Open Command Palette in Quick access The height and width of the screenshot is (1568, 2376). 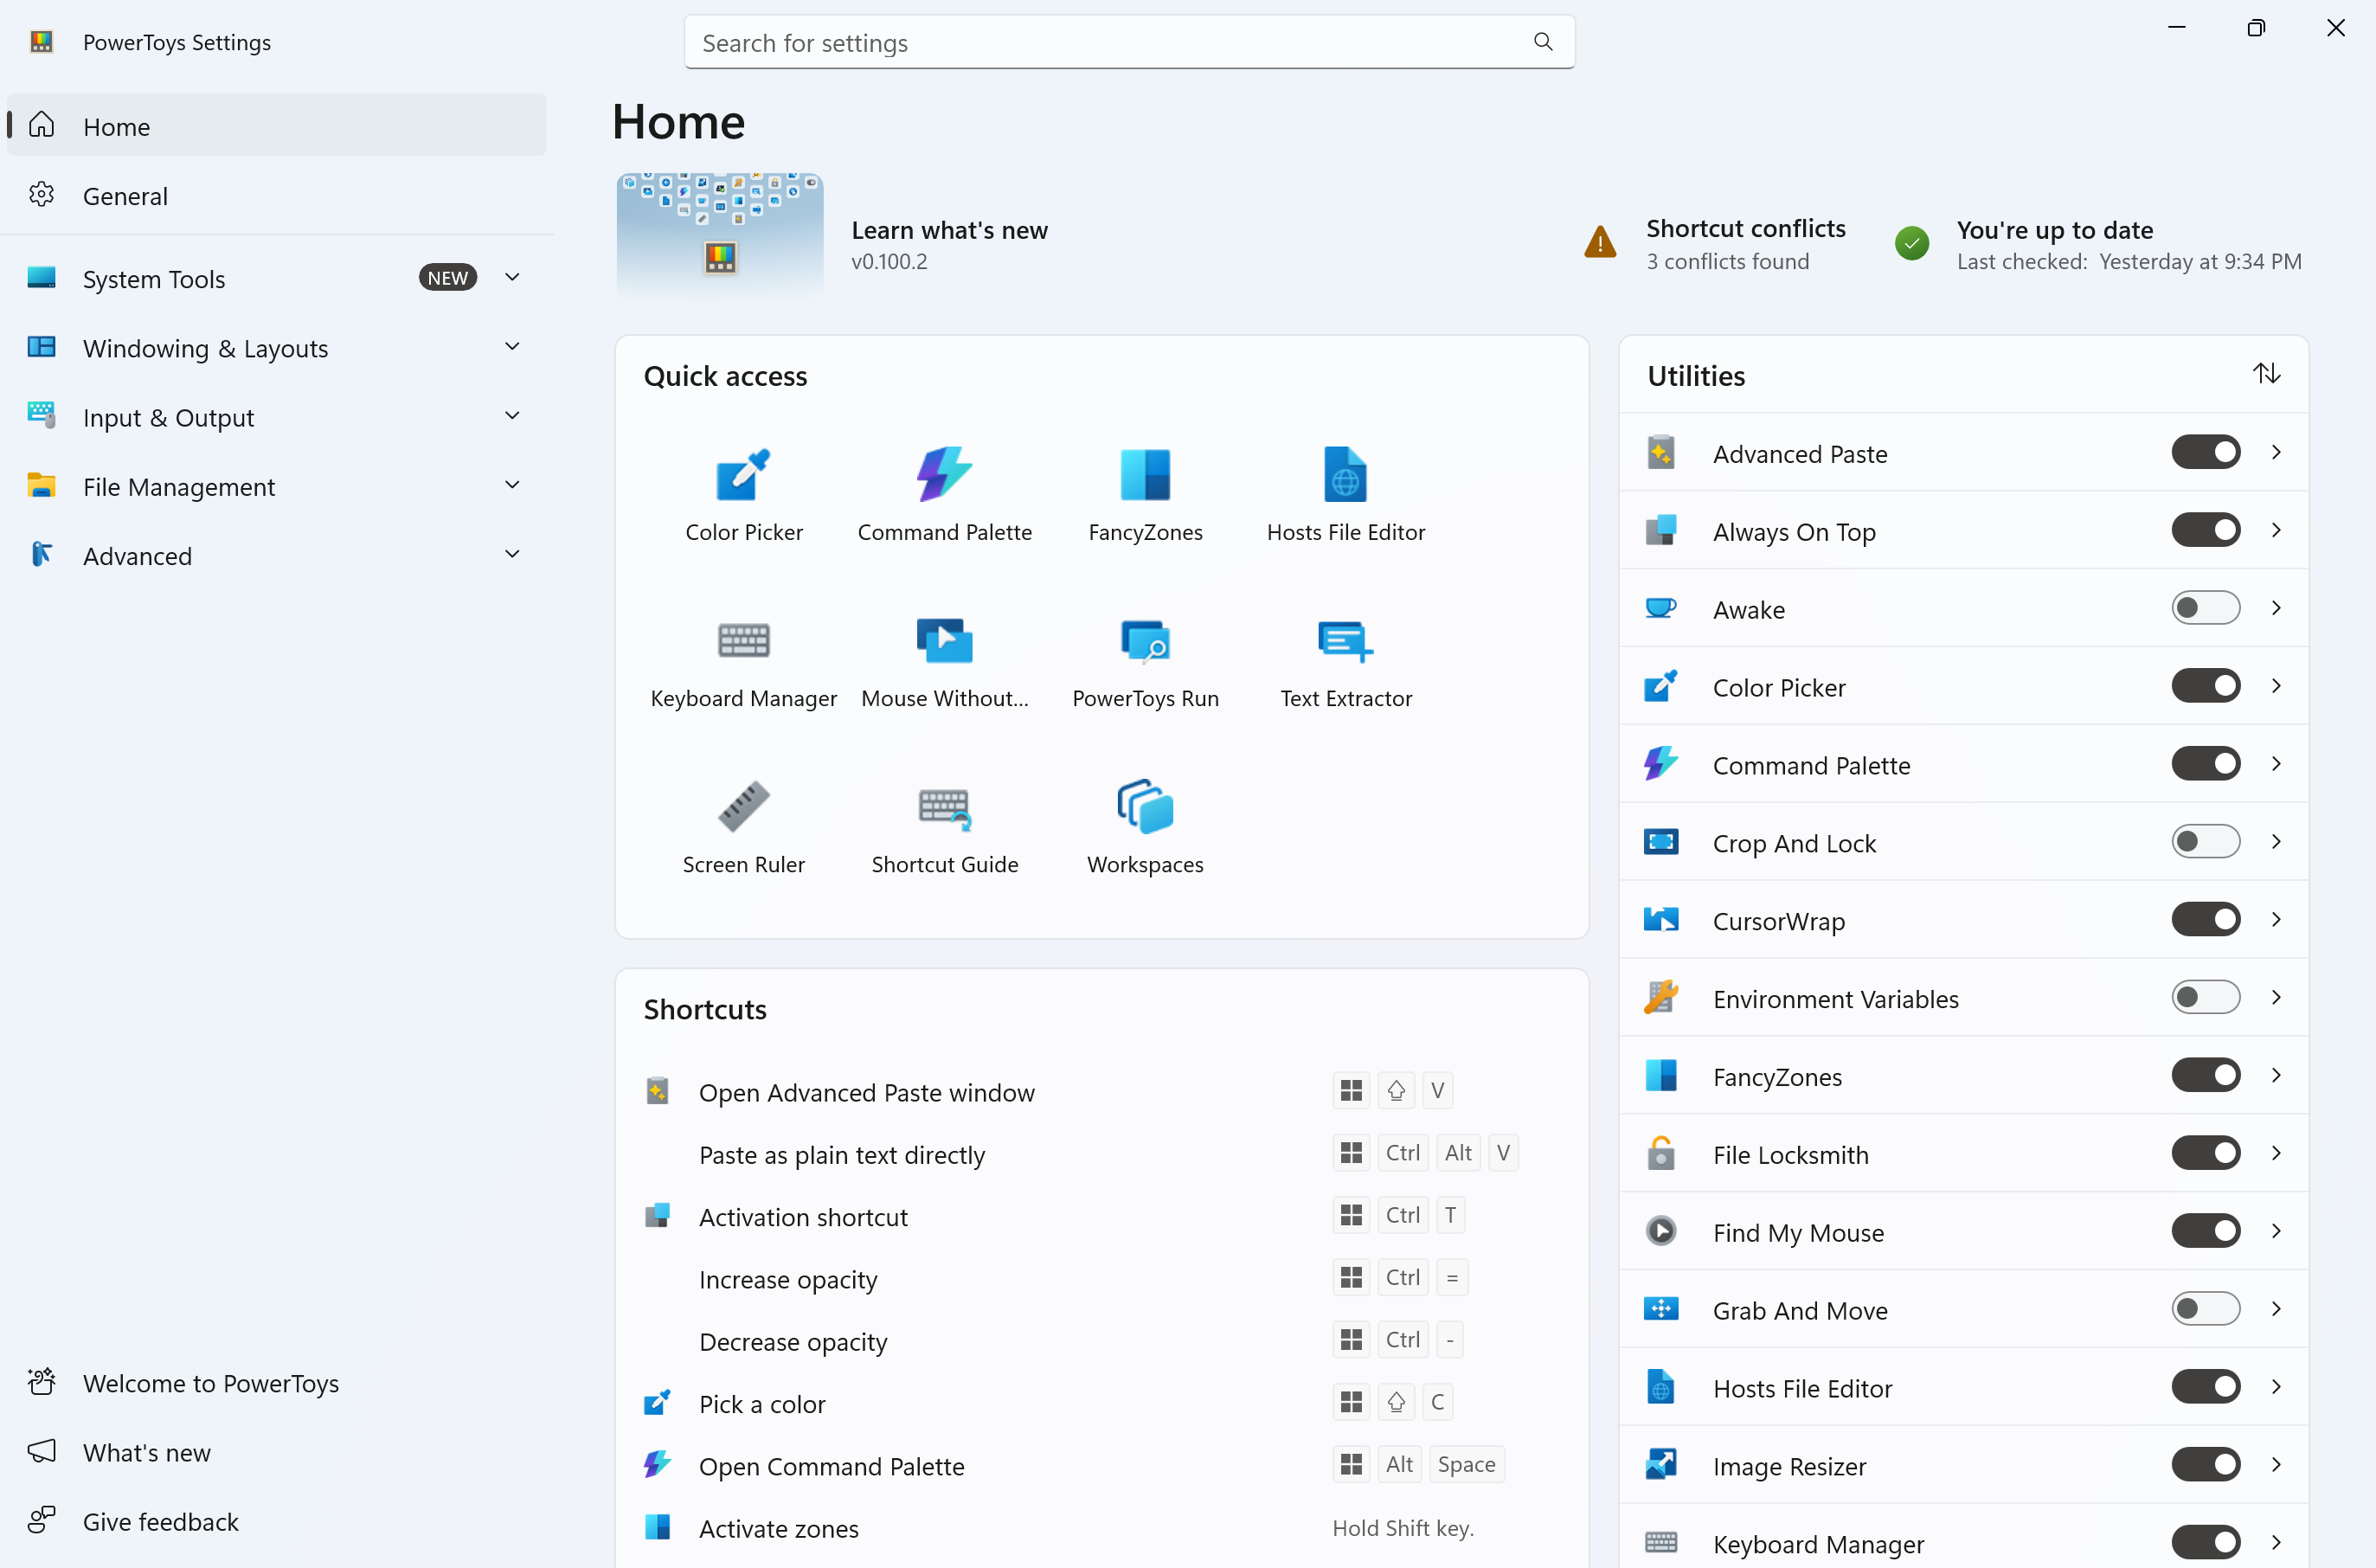(x=944, y=494)
